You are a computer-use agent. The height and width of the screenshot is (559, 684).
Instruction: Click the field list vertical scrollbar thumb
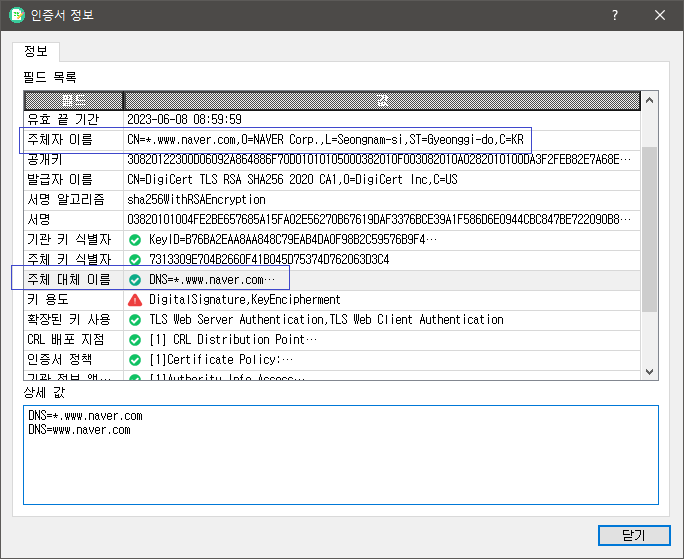pyautogui.click(x=649, y=229)
